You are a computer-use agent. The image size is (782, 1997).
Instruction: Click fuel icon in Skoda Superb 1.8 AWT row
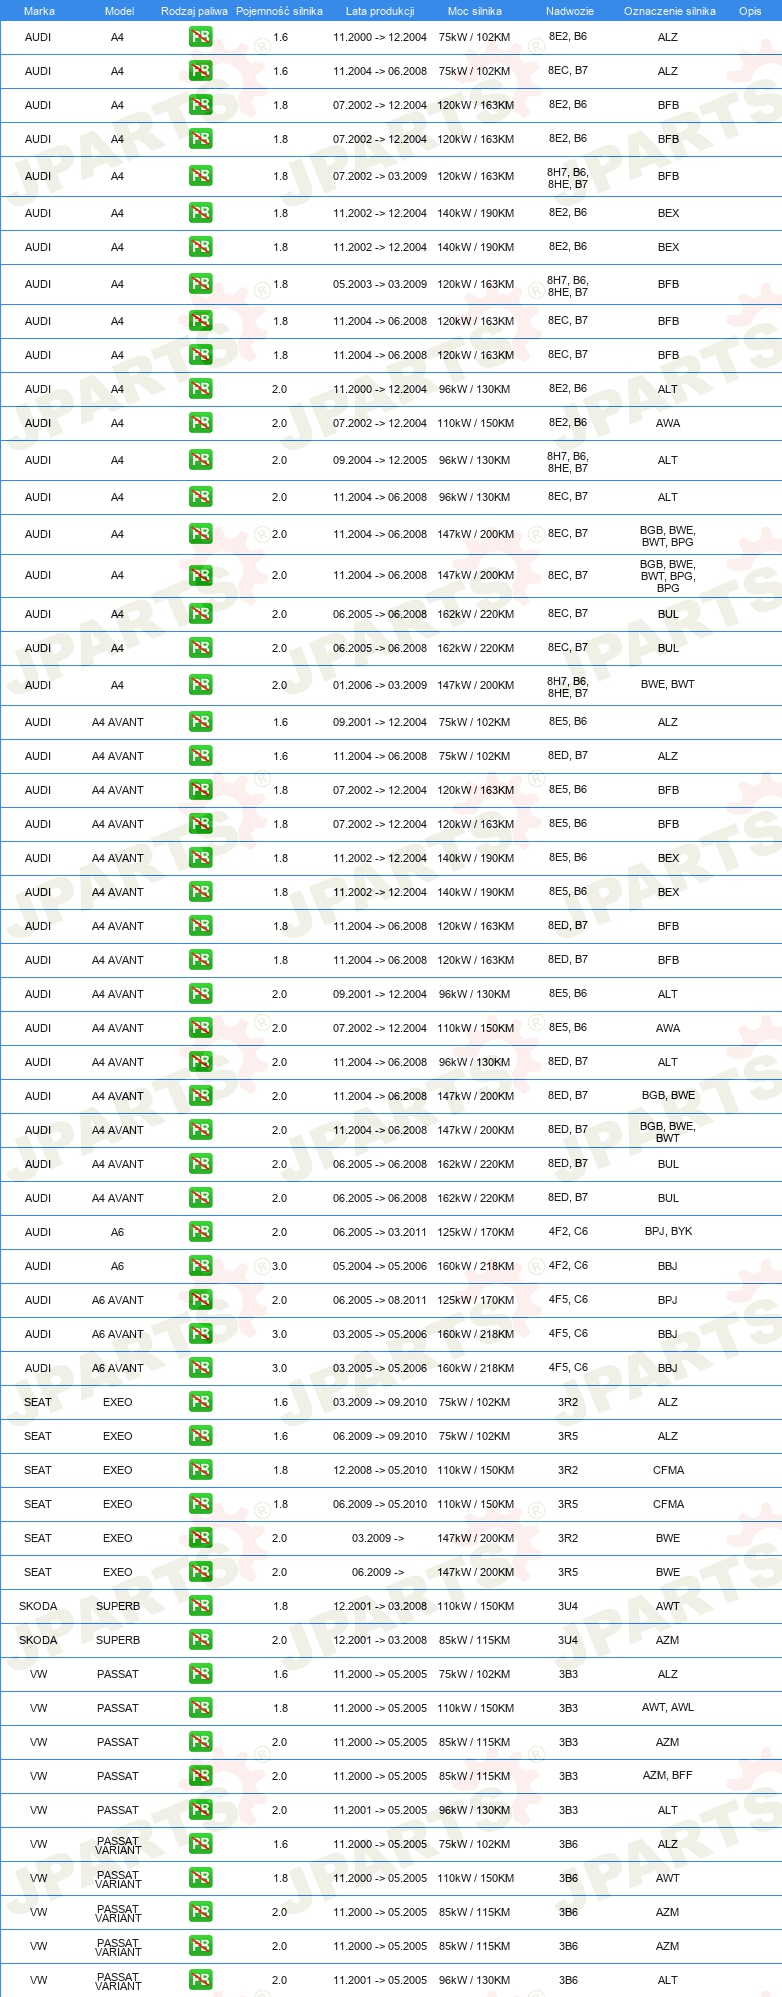click(200, 1606)
